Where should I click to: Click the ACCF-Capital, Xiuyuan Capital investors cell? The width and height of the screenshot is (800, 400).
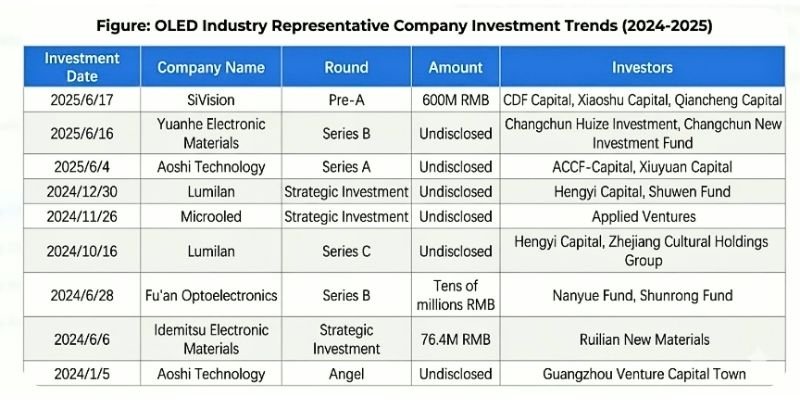tap(642, 166)
